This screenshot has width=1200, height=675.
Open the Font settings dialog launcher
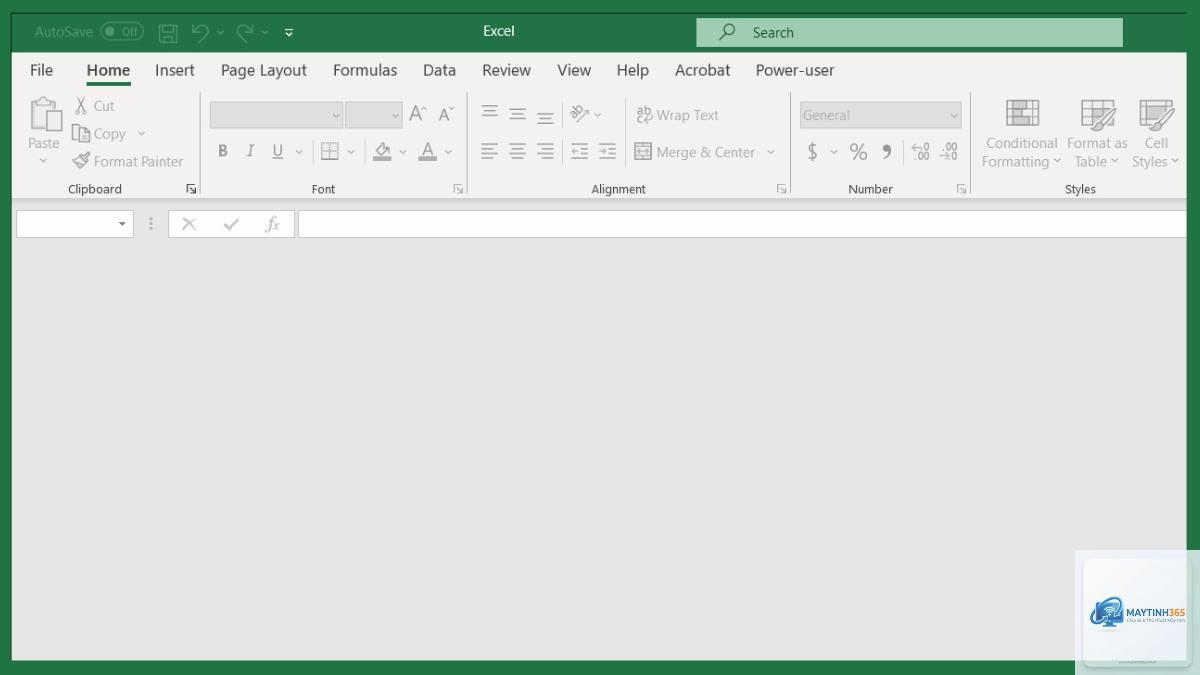point(458,189)
